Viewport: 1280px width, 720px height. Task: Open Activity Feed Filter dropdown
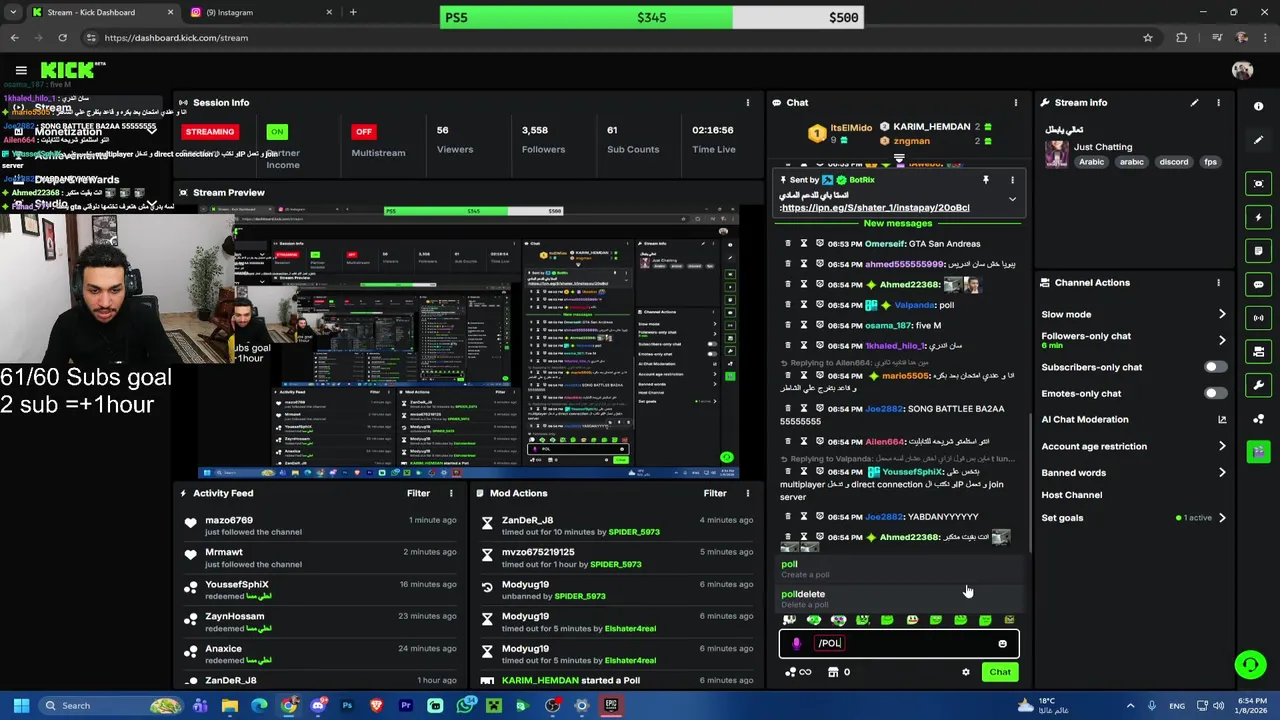coord(418,493)
